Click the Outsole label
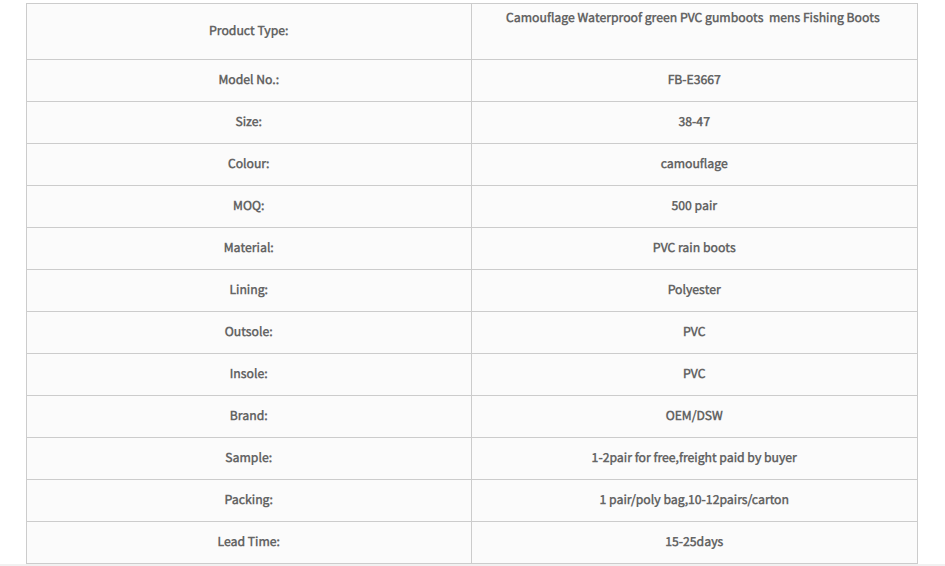 coord(248,332)
